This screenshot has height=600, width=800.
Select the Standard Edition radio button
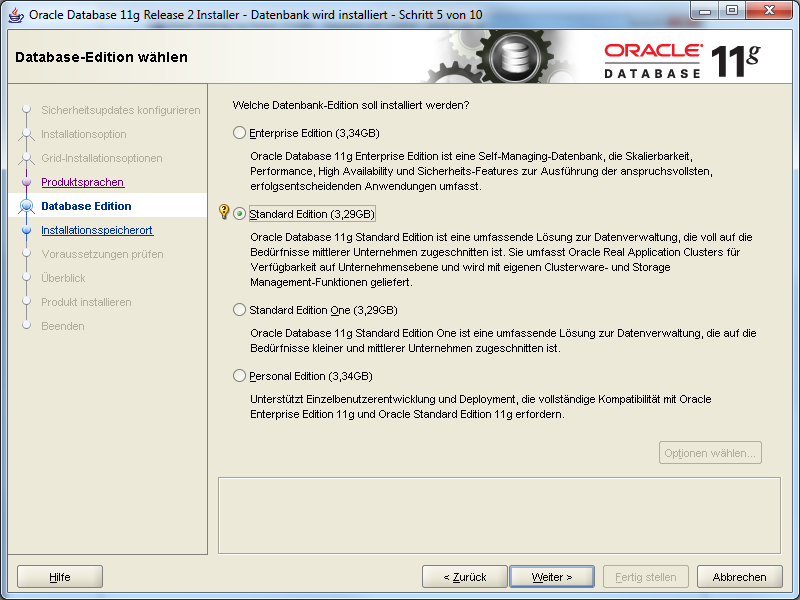pyautogui.click(x=239, y=214)
